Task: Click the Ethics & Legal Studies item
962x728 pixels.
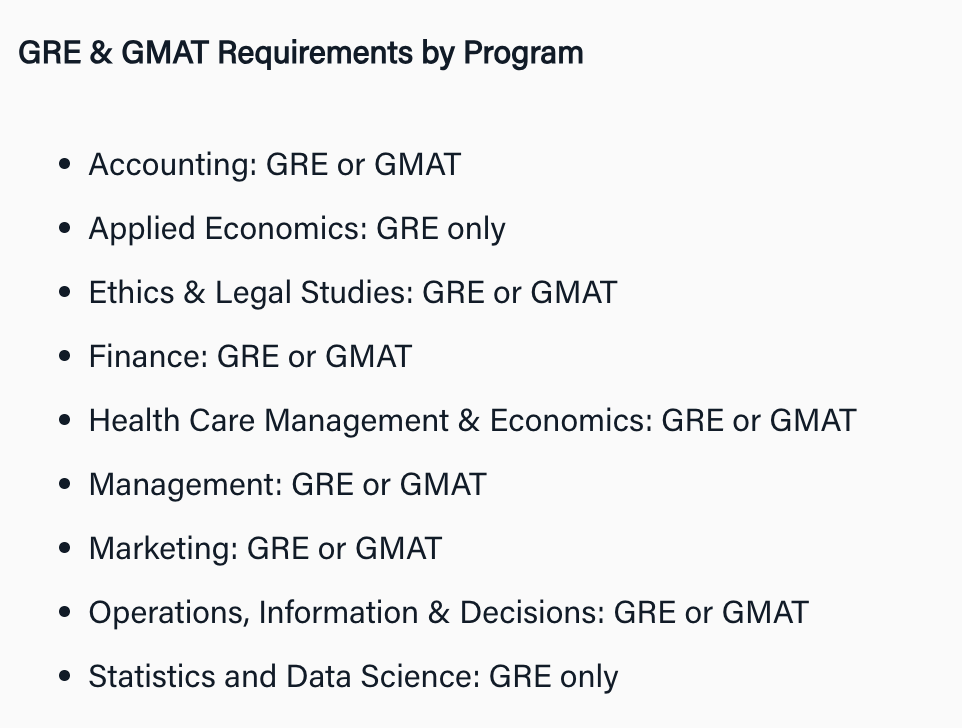Action: pyautogui.click(x=352, y=292)
